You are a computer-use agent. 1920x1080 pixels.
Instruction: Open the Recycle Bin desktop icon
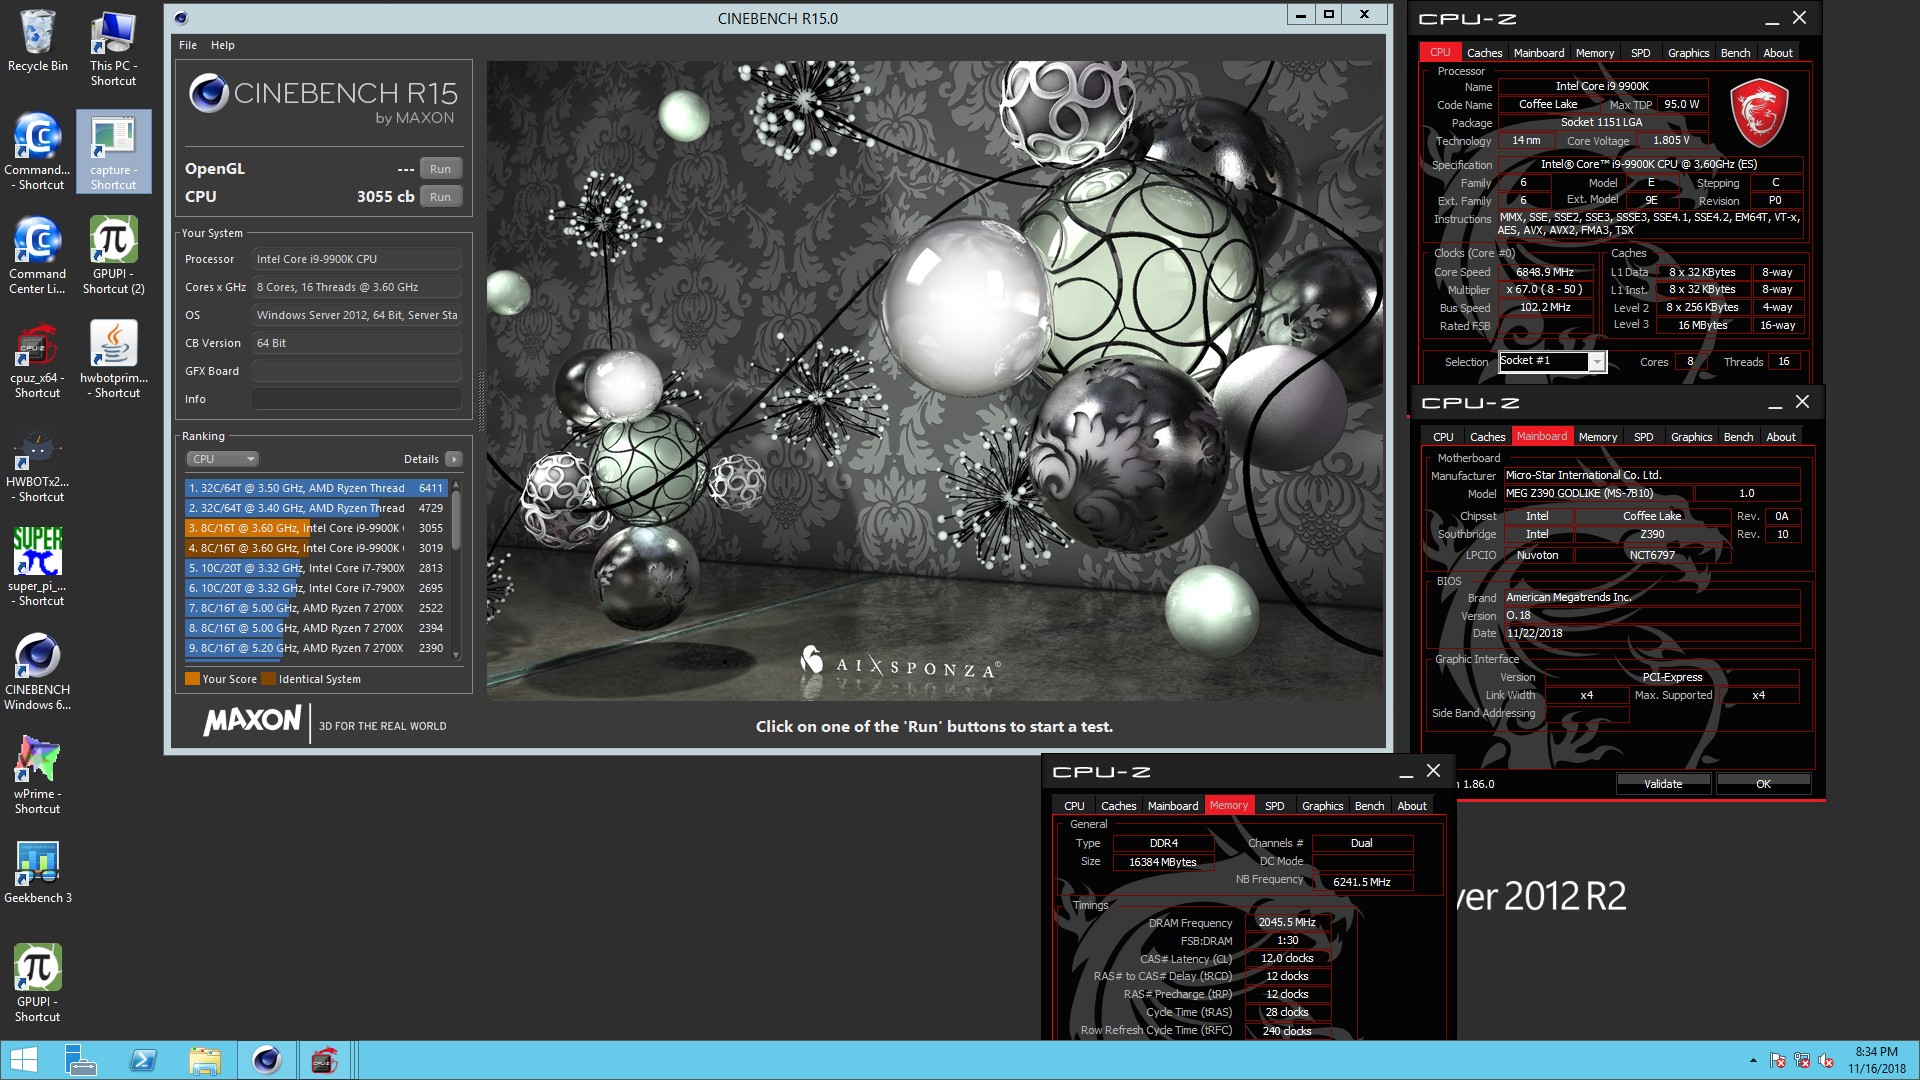pos(37,41)
